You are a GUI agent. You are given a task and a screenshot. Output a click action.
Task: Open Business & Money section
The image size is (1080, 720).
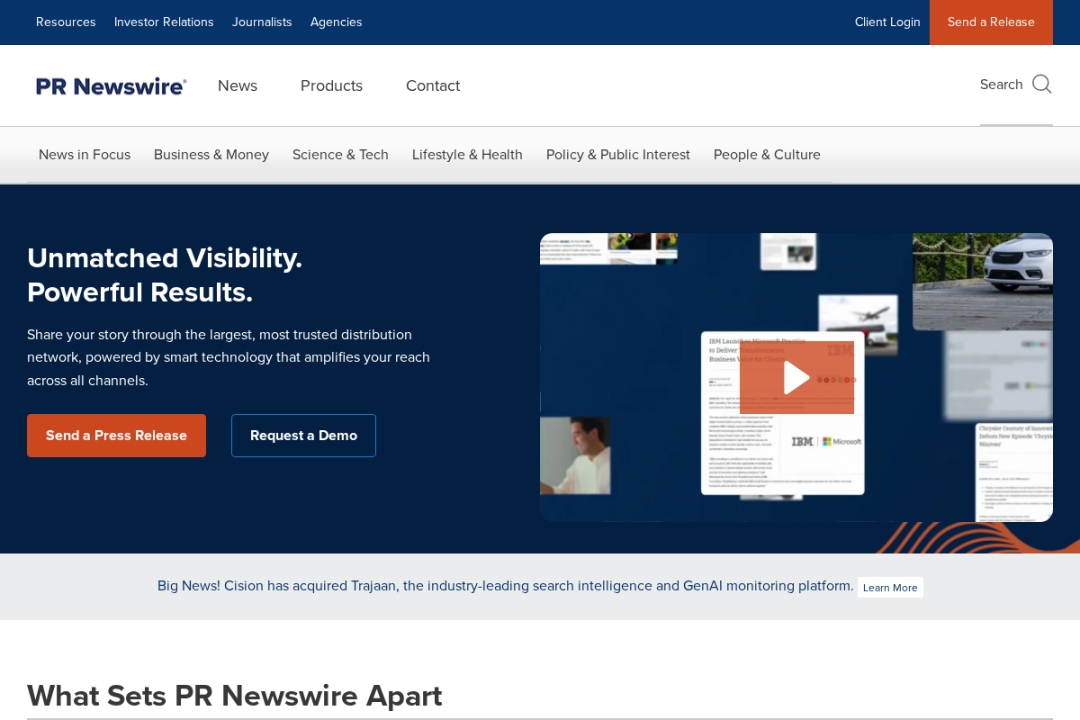pos(211,155)
